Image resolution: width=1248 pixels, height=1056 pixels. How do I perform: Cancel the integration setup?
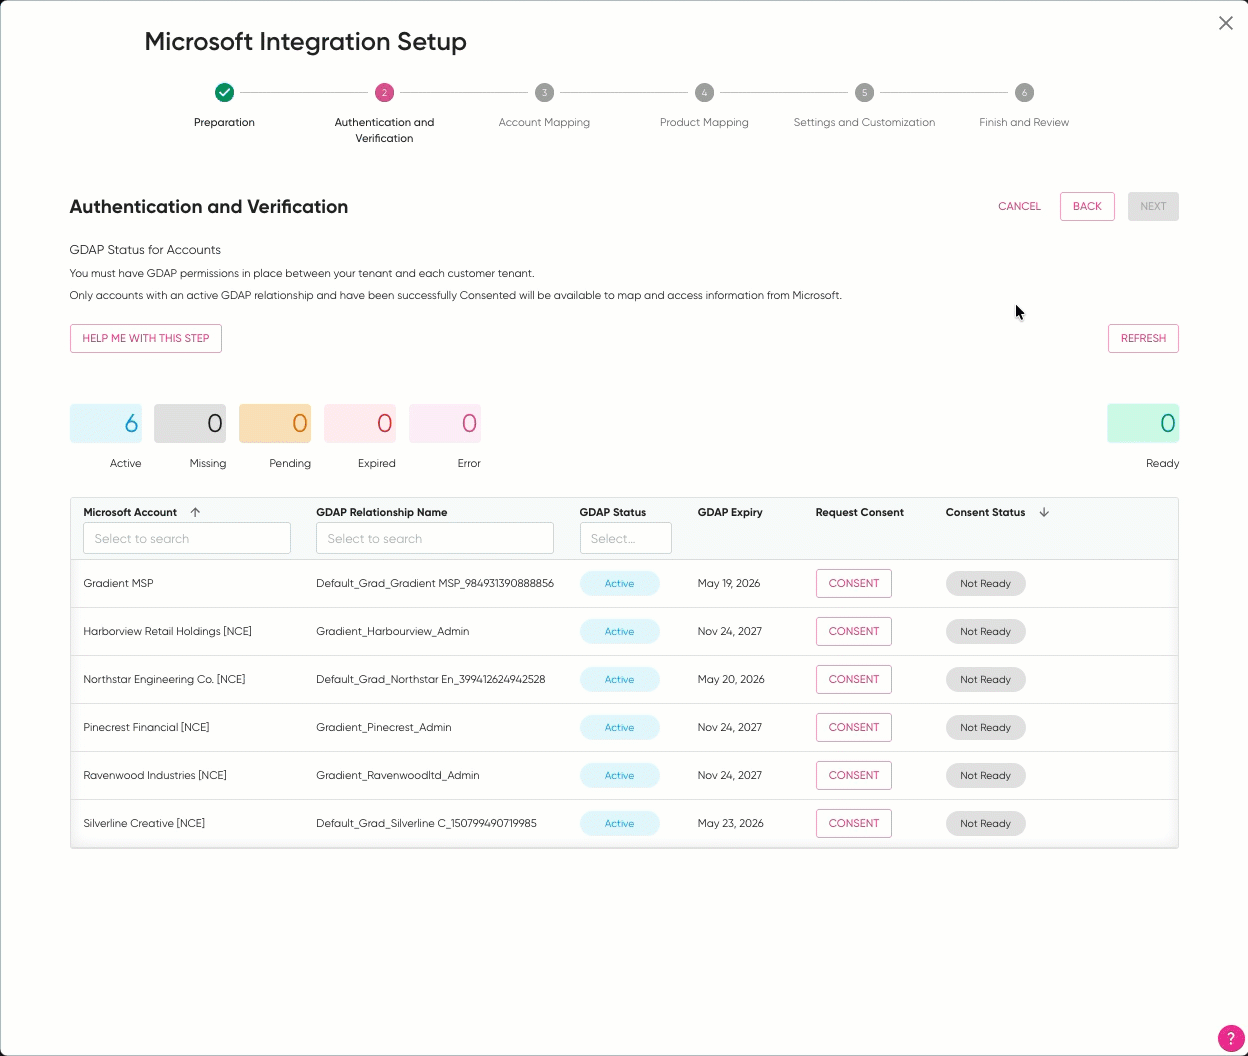click(1019, 206)
